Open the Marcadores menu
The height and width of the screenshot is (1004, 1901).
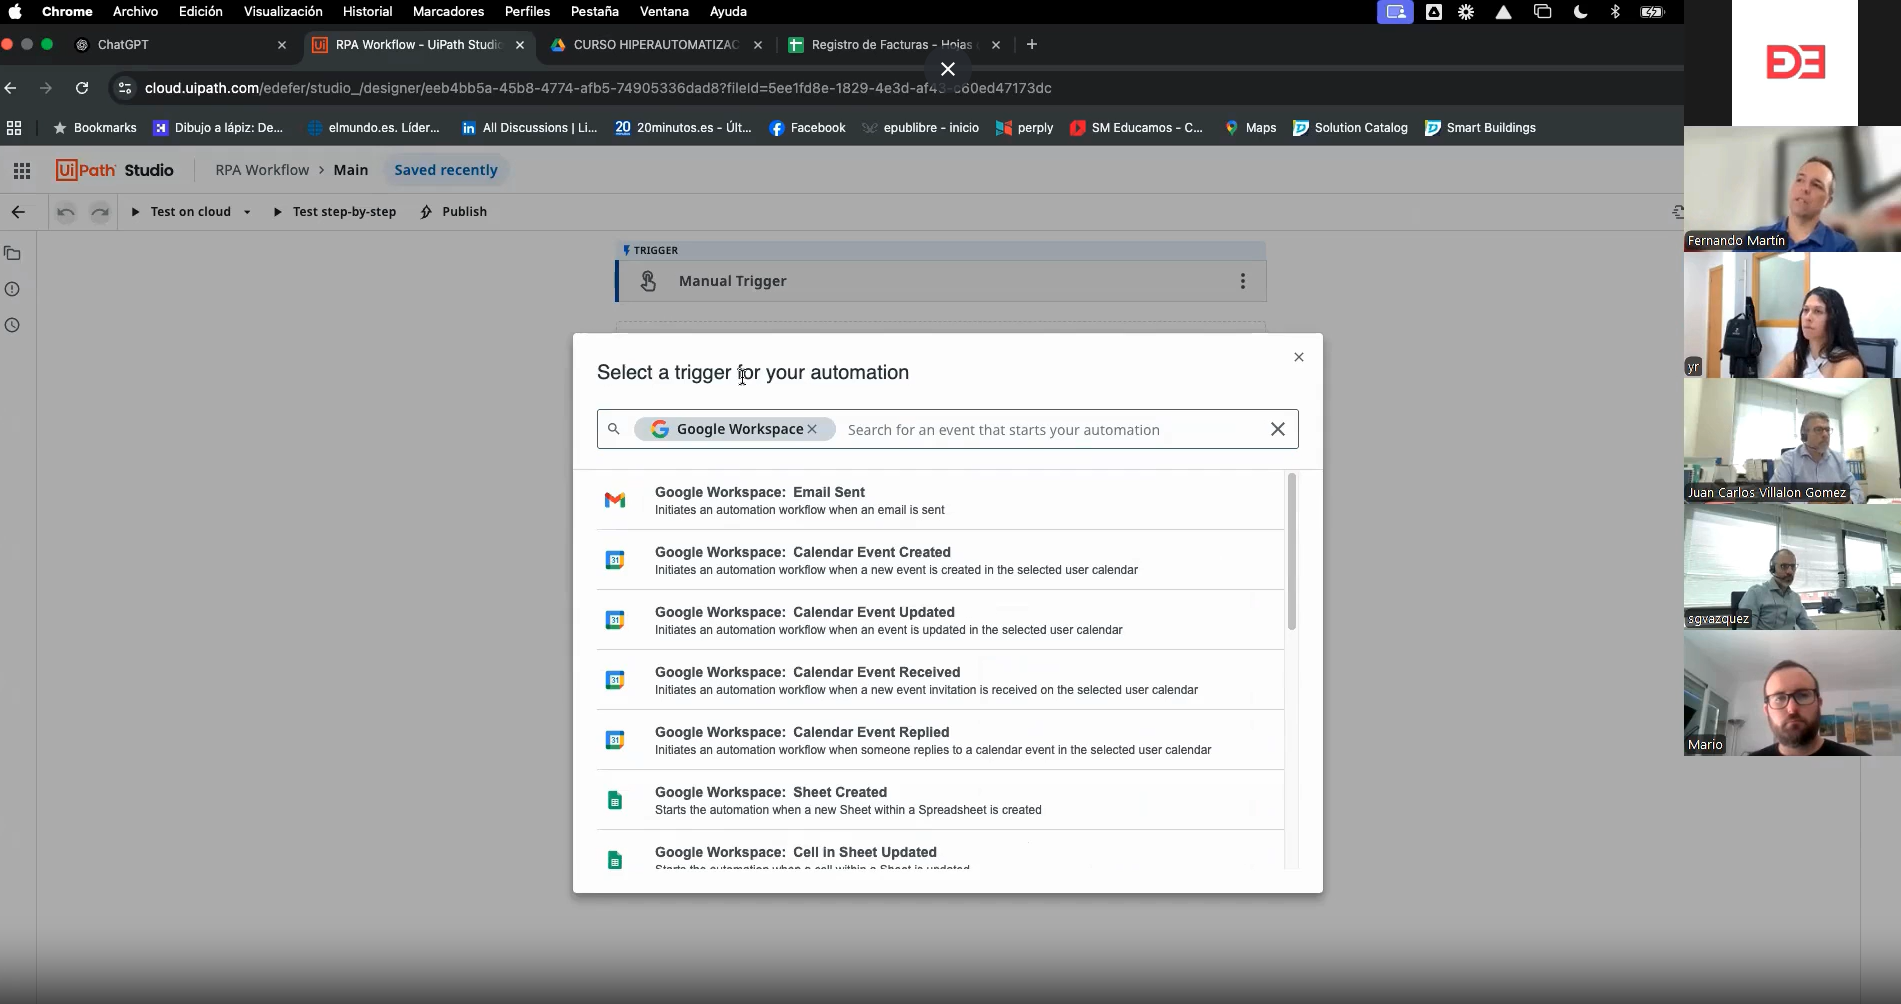pos(448,12)
